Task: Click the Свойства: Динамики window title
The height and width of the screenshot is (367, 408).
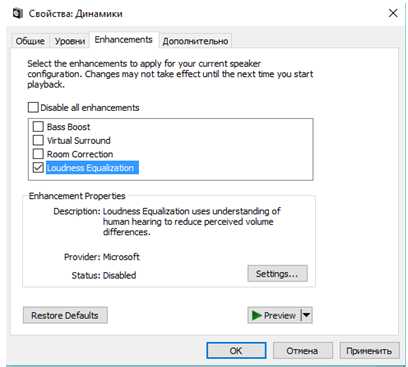Action: coord(76,14)
